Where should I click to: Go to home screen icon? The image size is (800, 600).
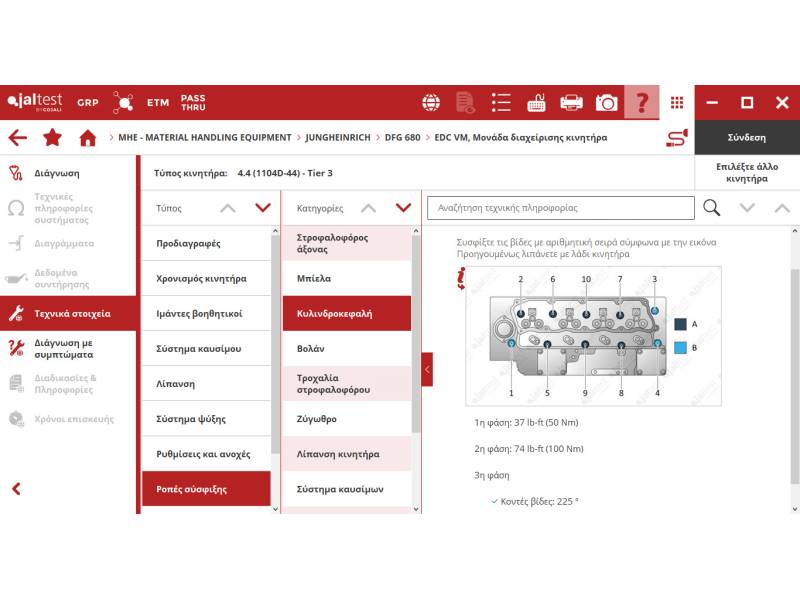pyautogui.click(x=88, y=138)
